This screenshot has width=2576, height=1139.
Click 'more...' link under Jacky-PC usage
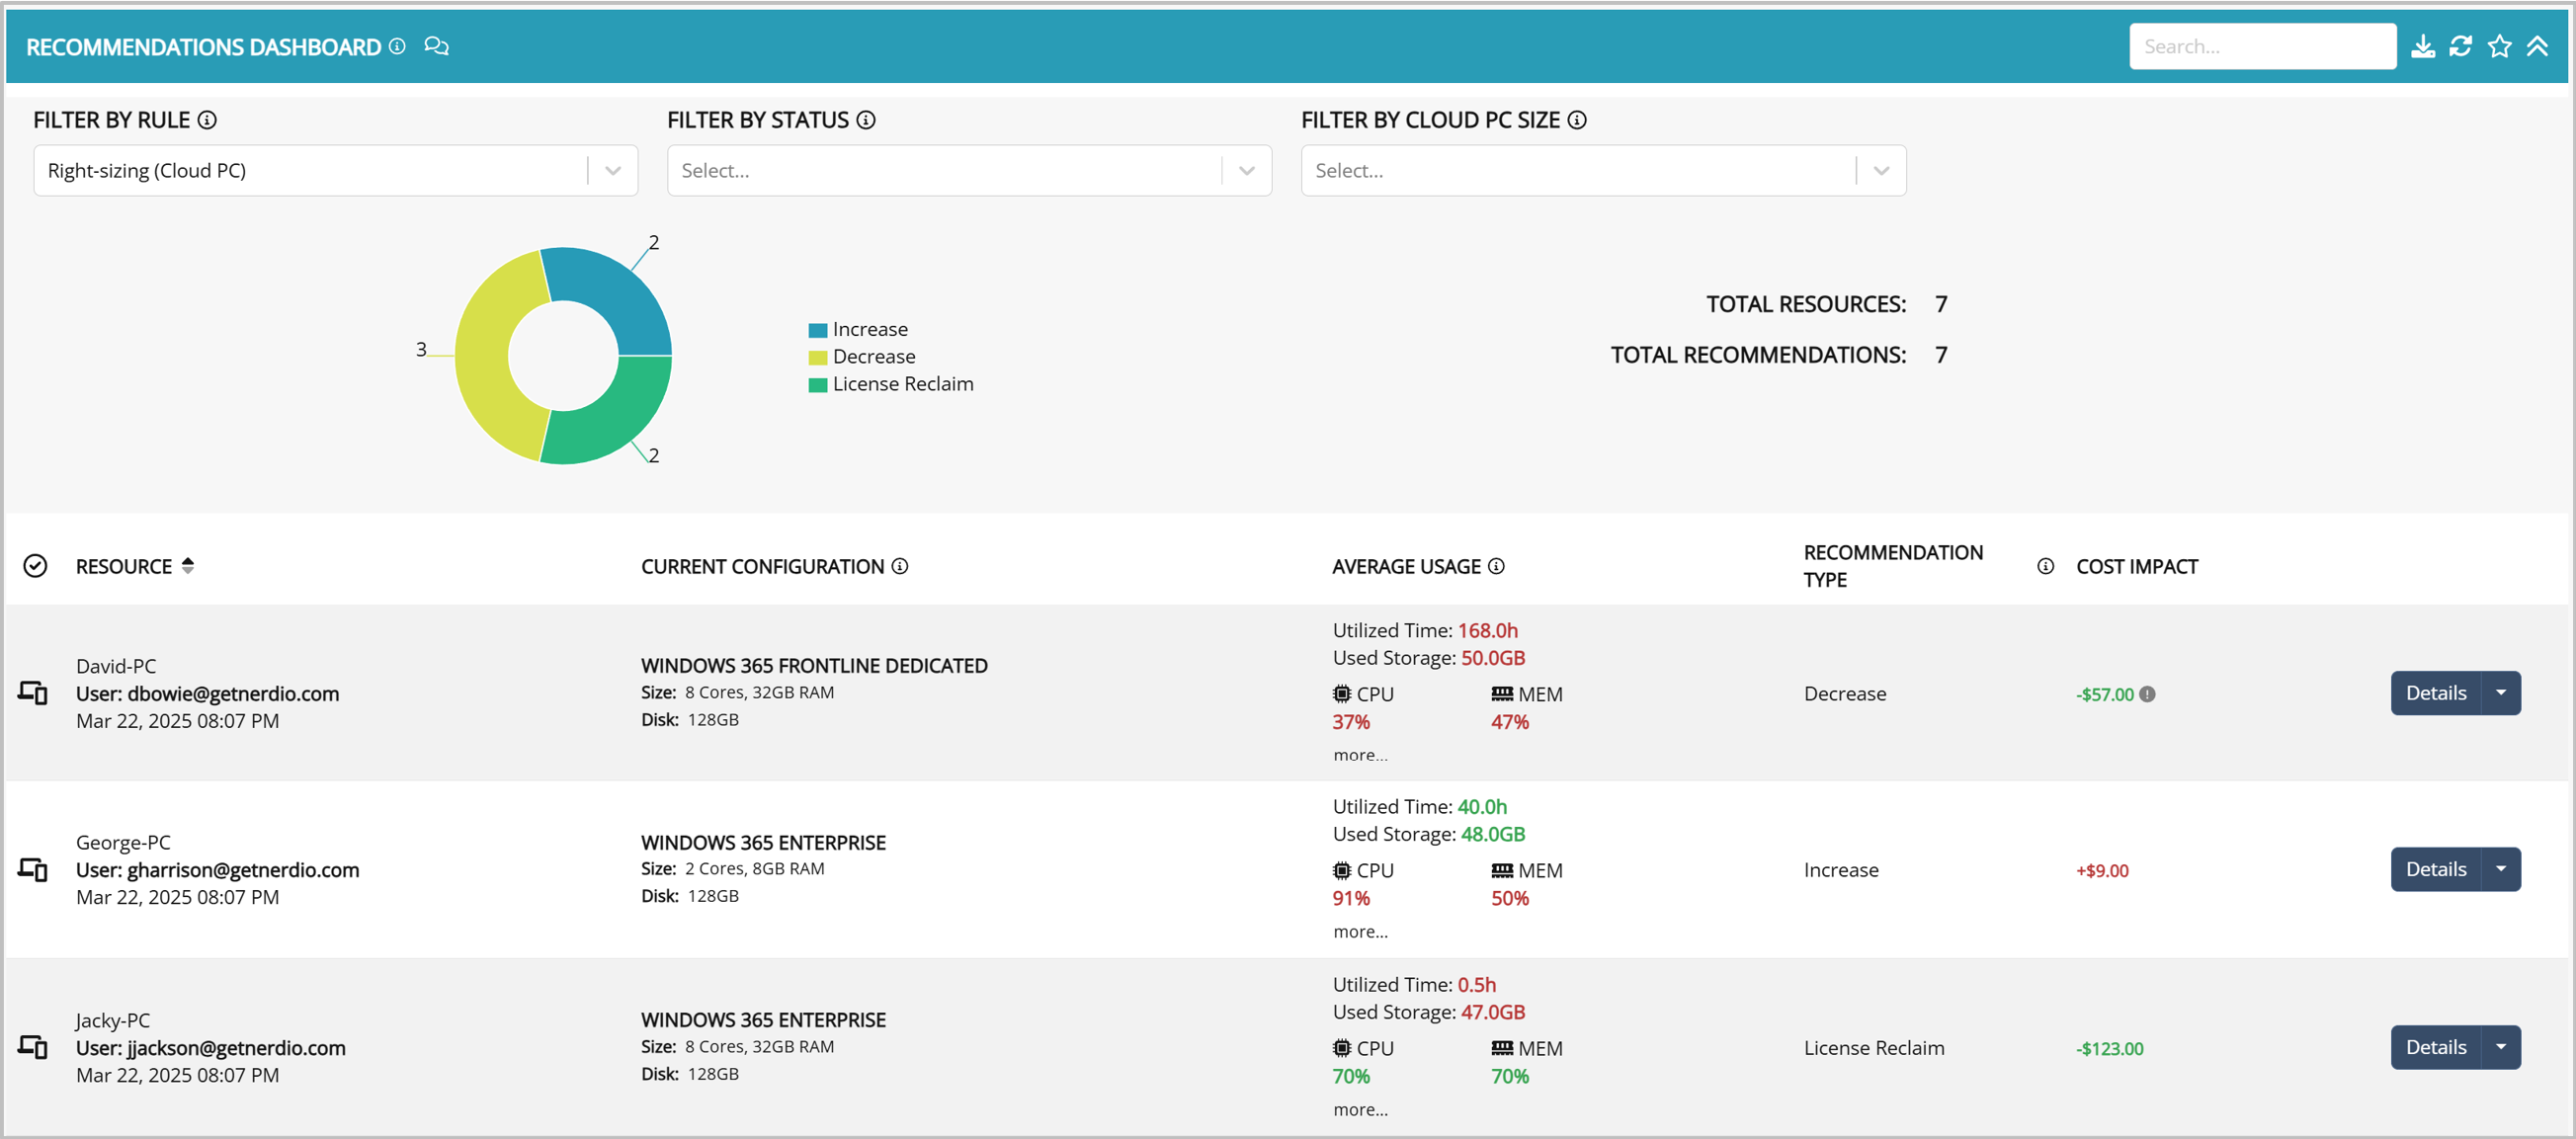[x=1360, y=1109]
